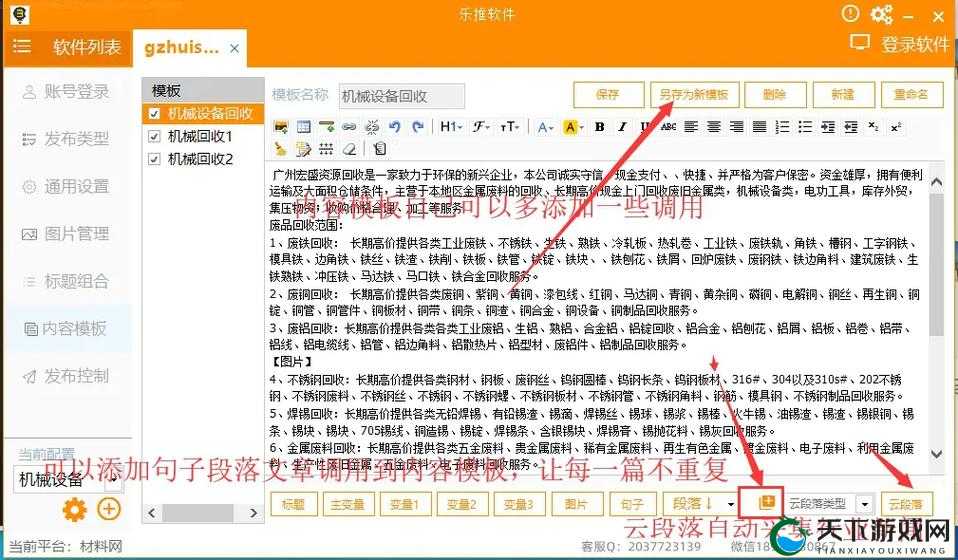Undo last edit

[395, 126]
